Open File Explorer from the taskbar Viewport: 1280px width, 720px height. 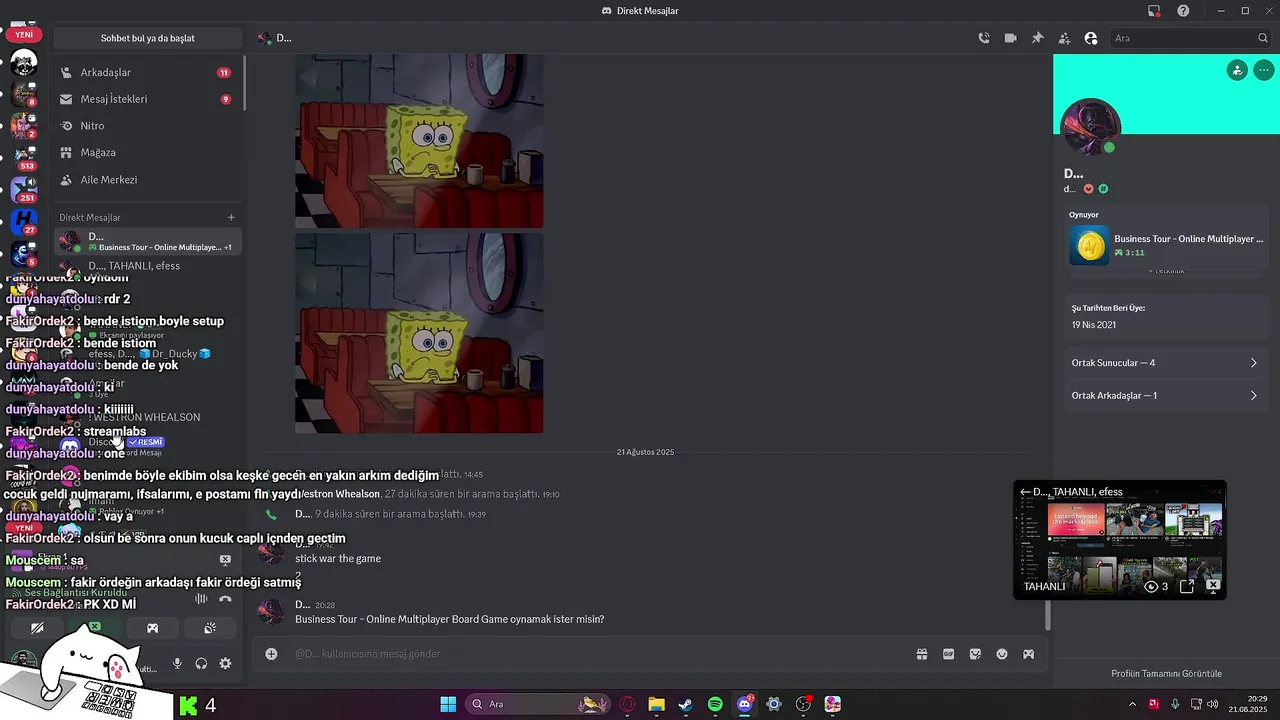click(x=656, y=704)
